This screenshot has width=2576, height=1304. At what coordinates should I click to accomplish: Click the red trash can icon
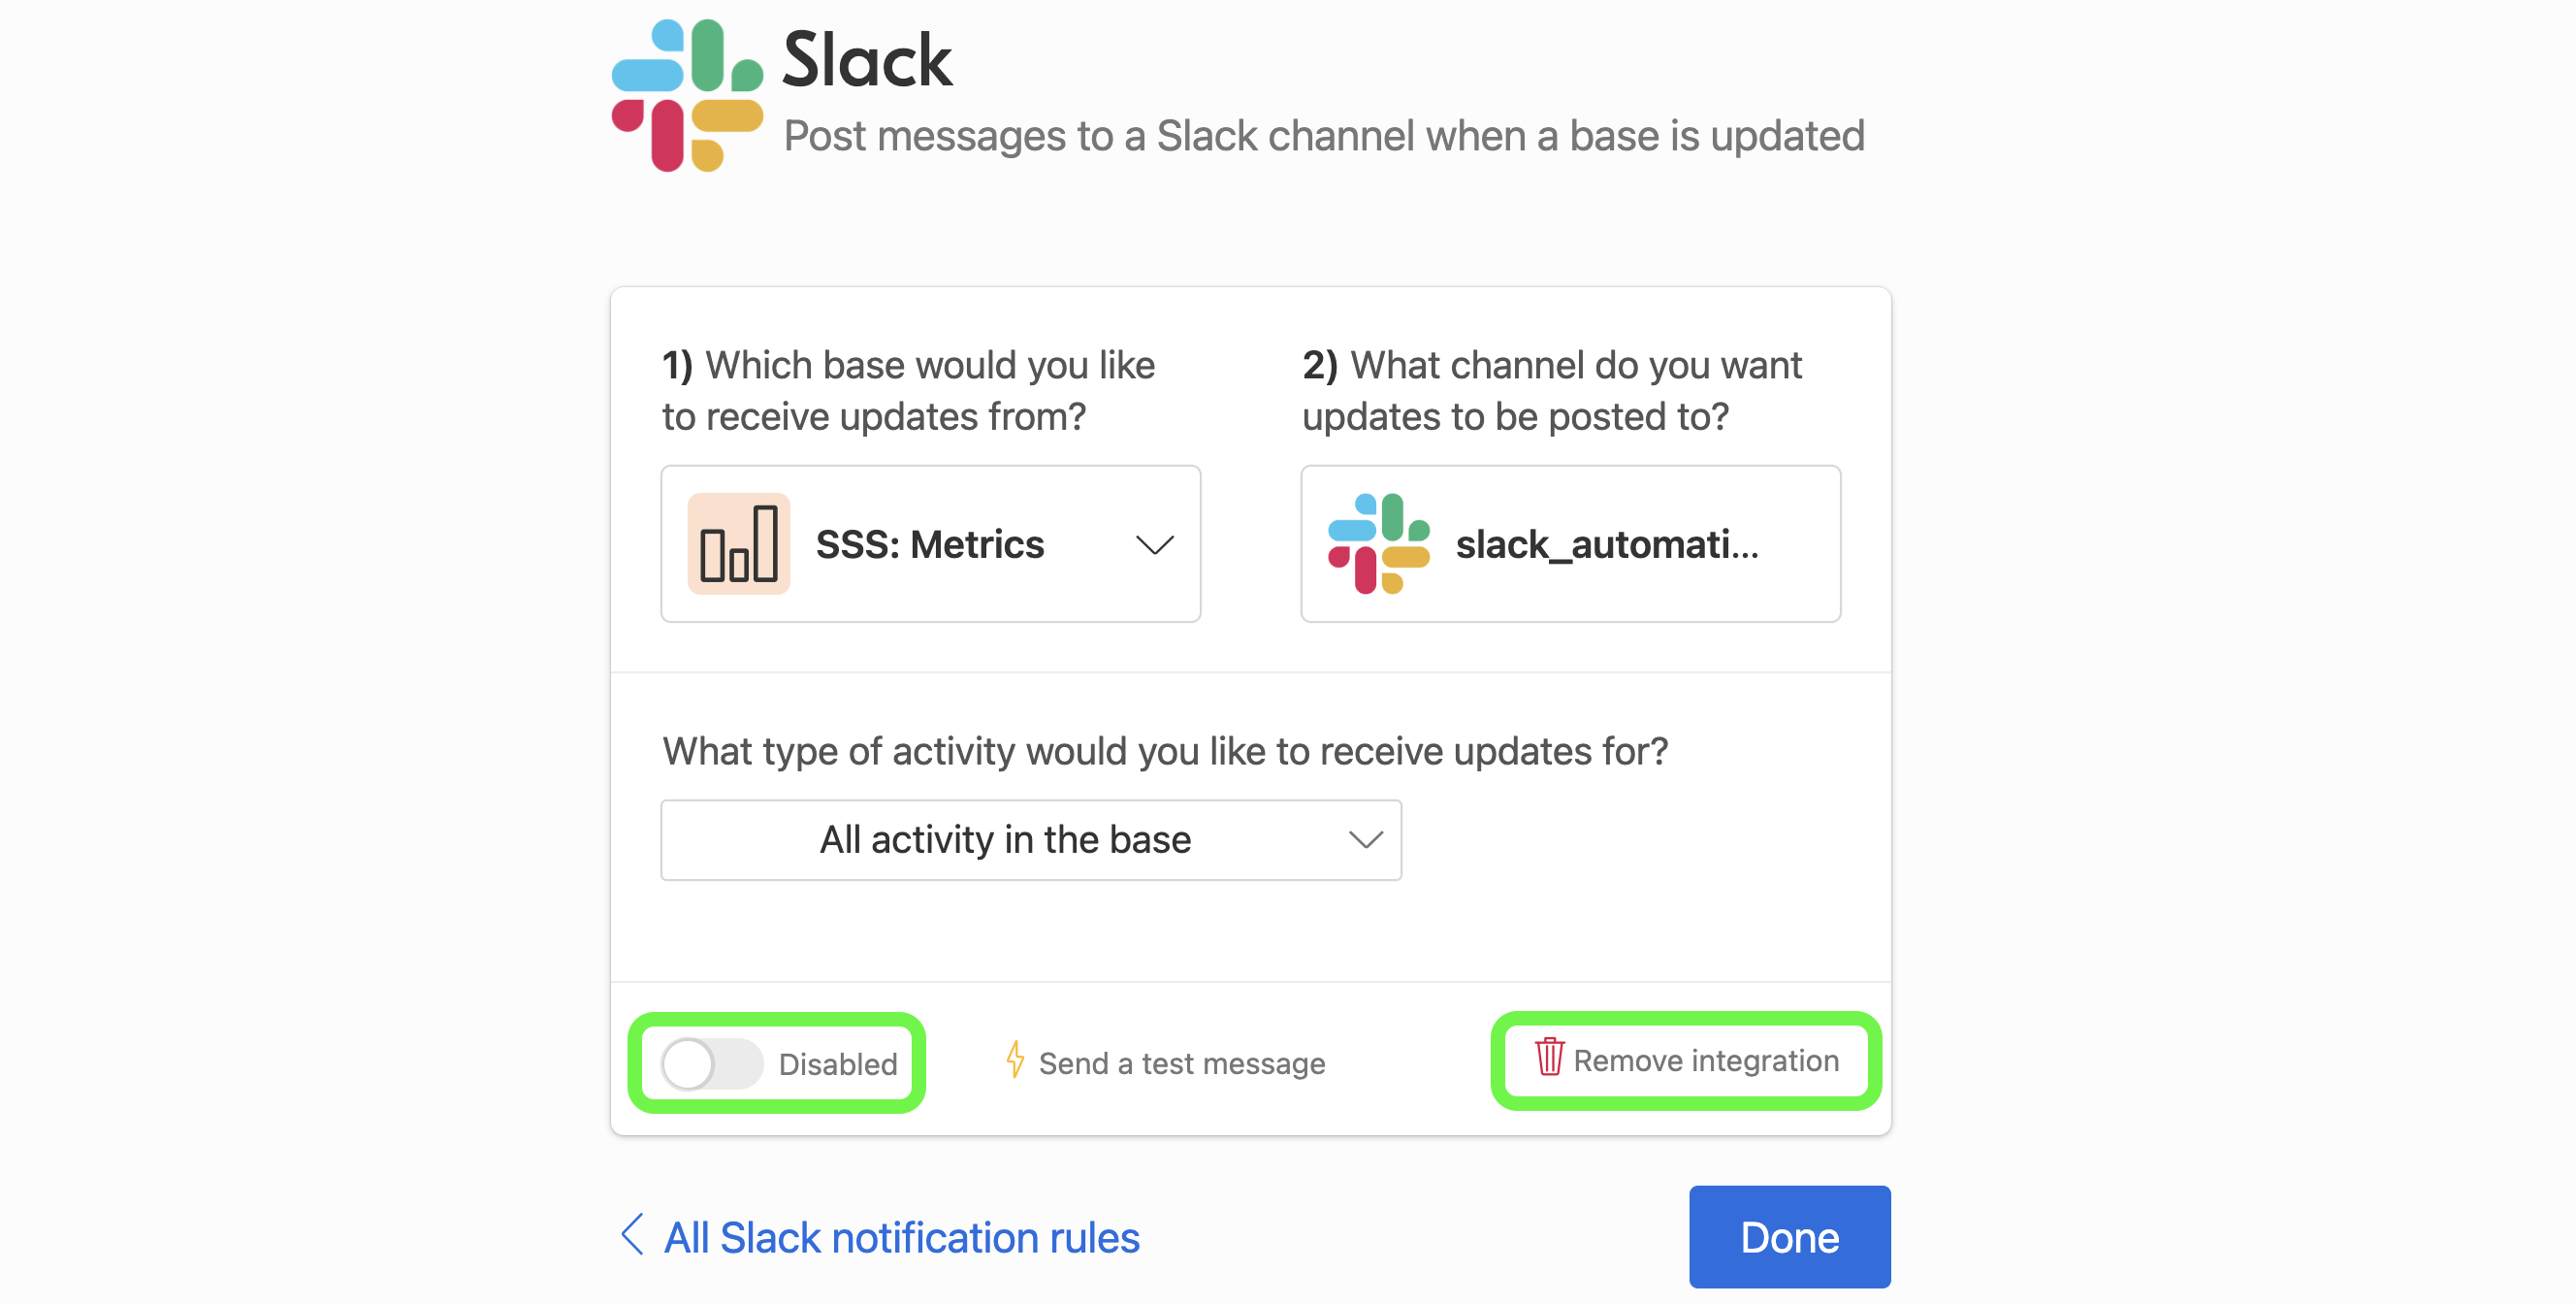coord(1549,1058)
